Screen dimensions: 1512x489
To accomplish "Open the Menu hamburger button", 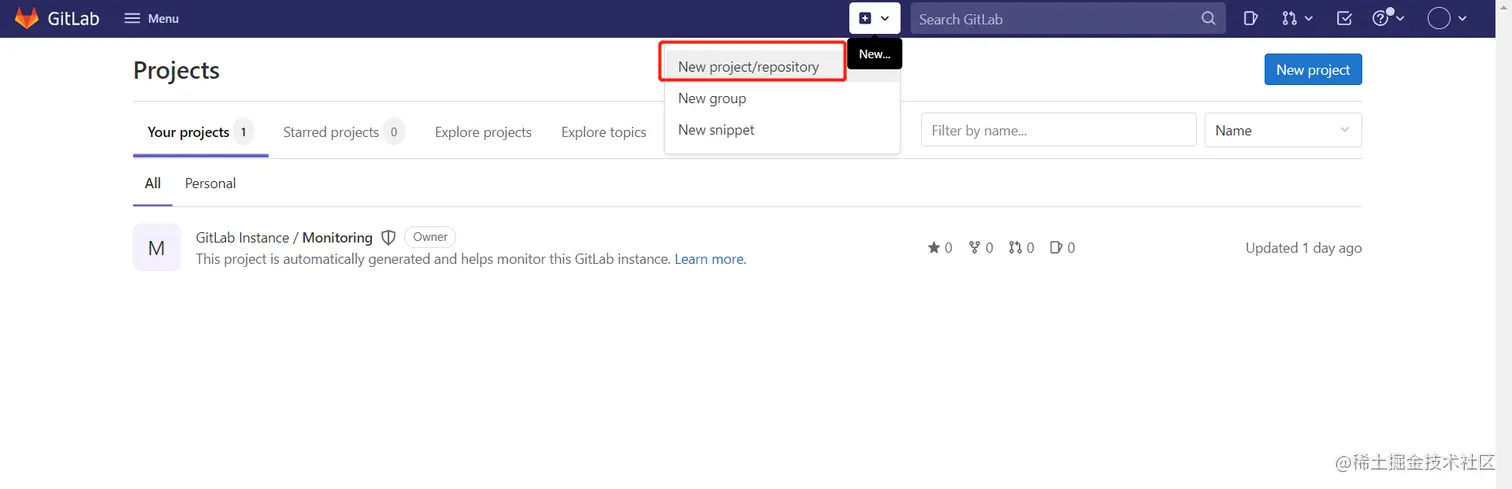I will [x=151, y=18].
